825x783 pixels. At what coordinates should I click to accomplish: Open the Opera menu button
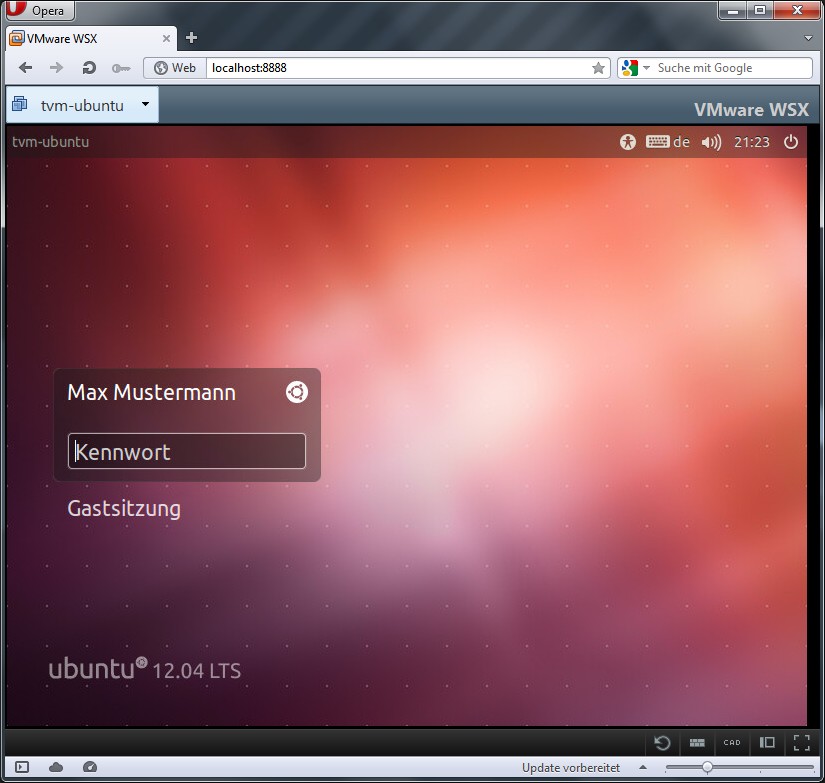(39, 10)
